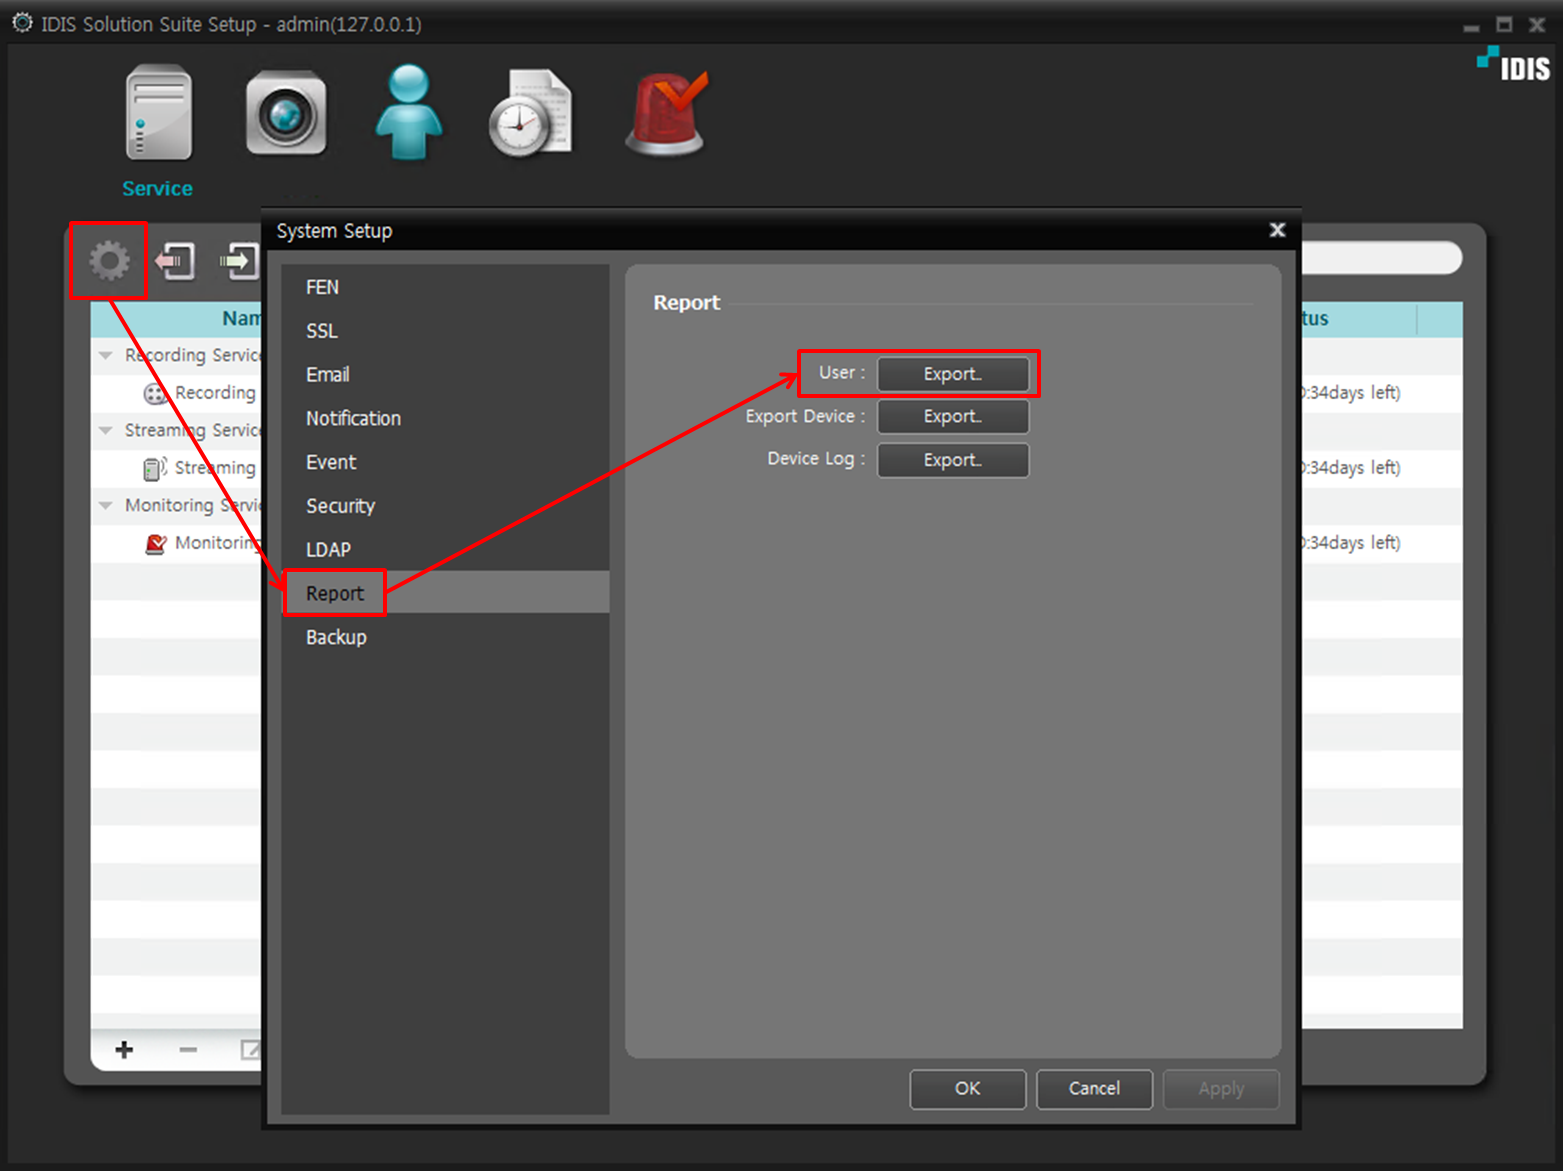Viewport: 1563px width, 1171px height.
Task: Open the Schedule clock document icon
Action: tap(530, 113)
